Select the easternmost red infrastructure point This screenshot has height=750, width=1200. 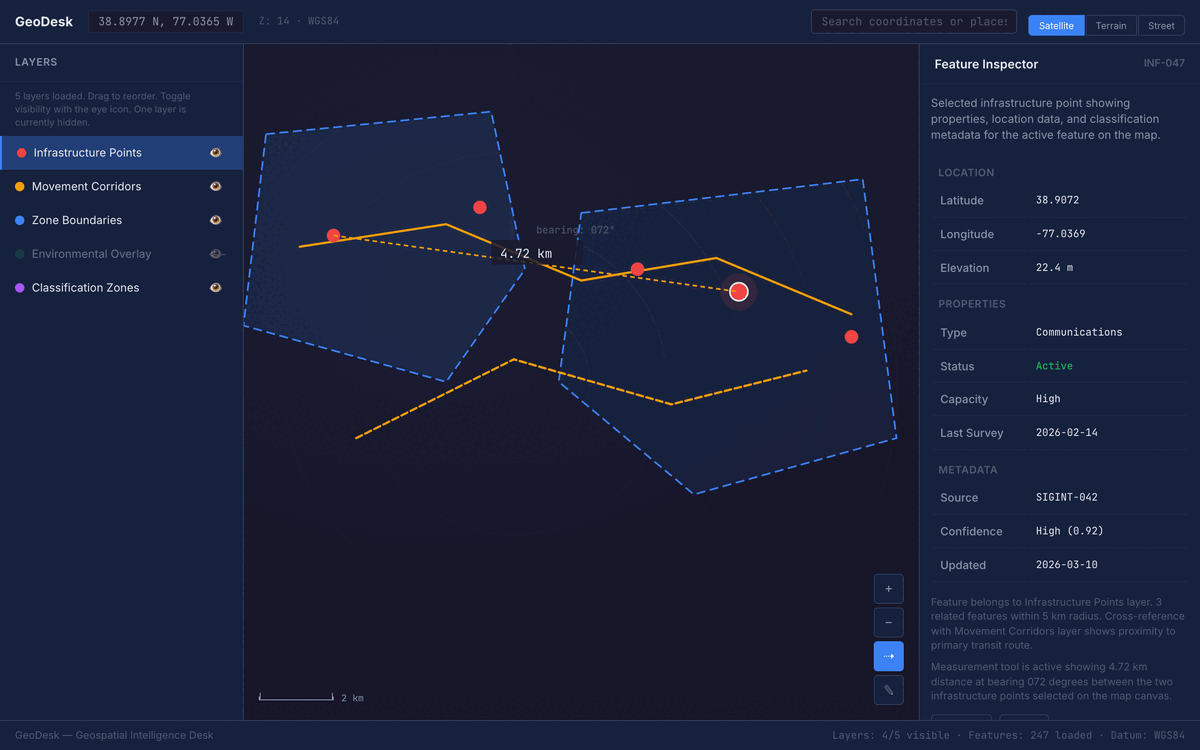point(851,337)
